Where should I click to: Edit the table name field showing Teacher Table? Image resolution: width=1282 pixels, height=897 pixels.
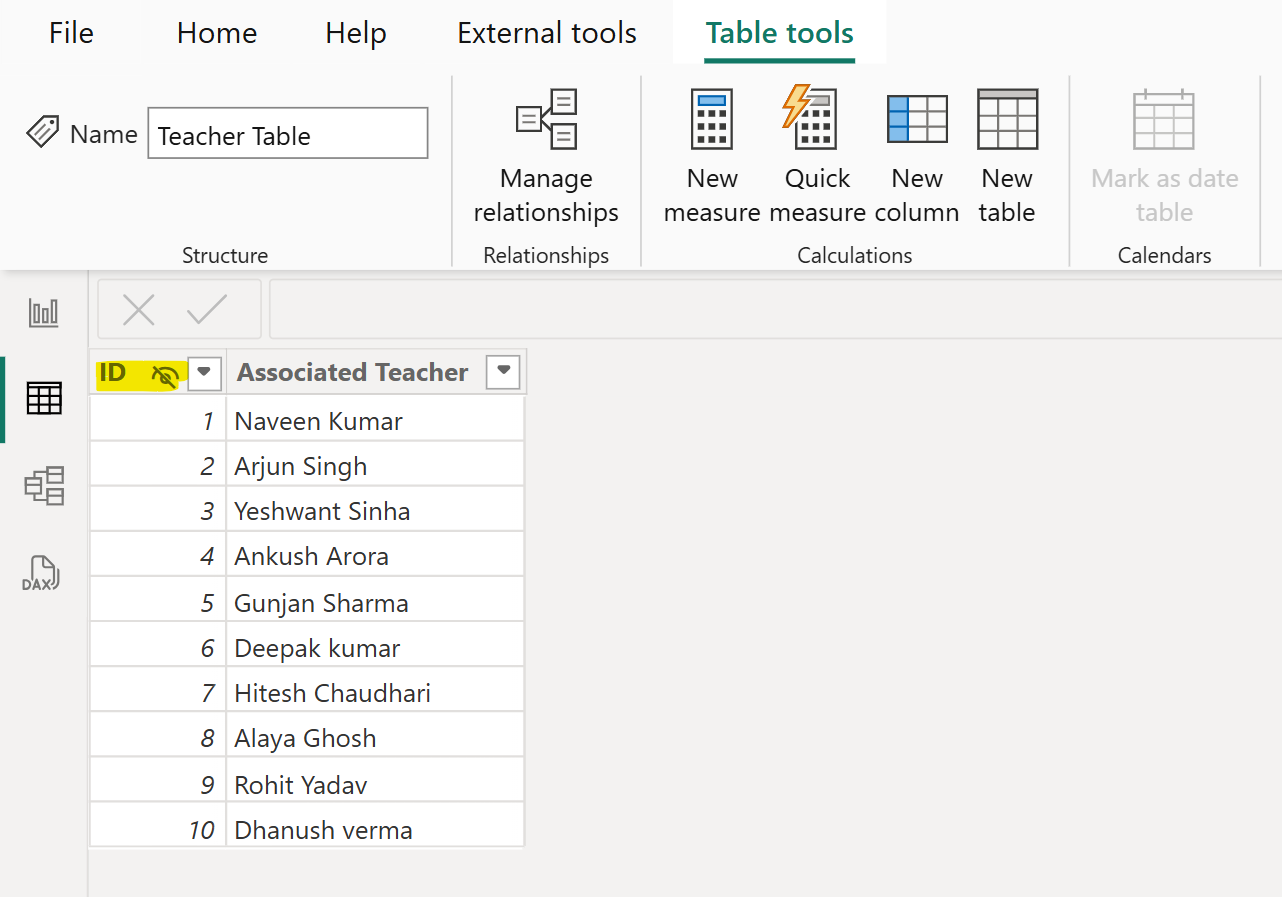[x=287, y=132]
